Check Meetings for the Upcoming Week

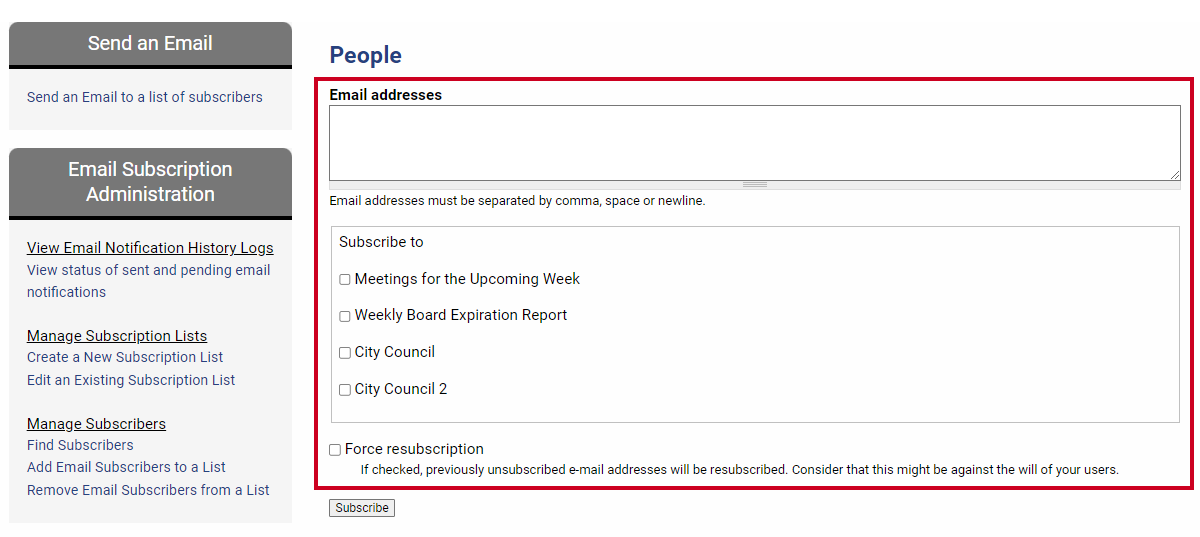click(345, 280)
